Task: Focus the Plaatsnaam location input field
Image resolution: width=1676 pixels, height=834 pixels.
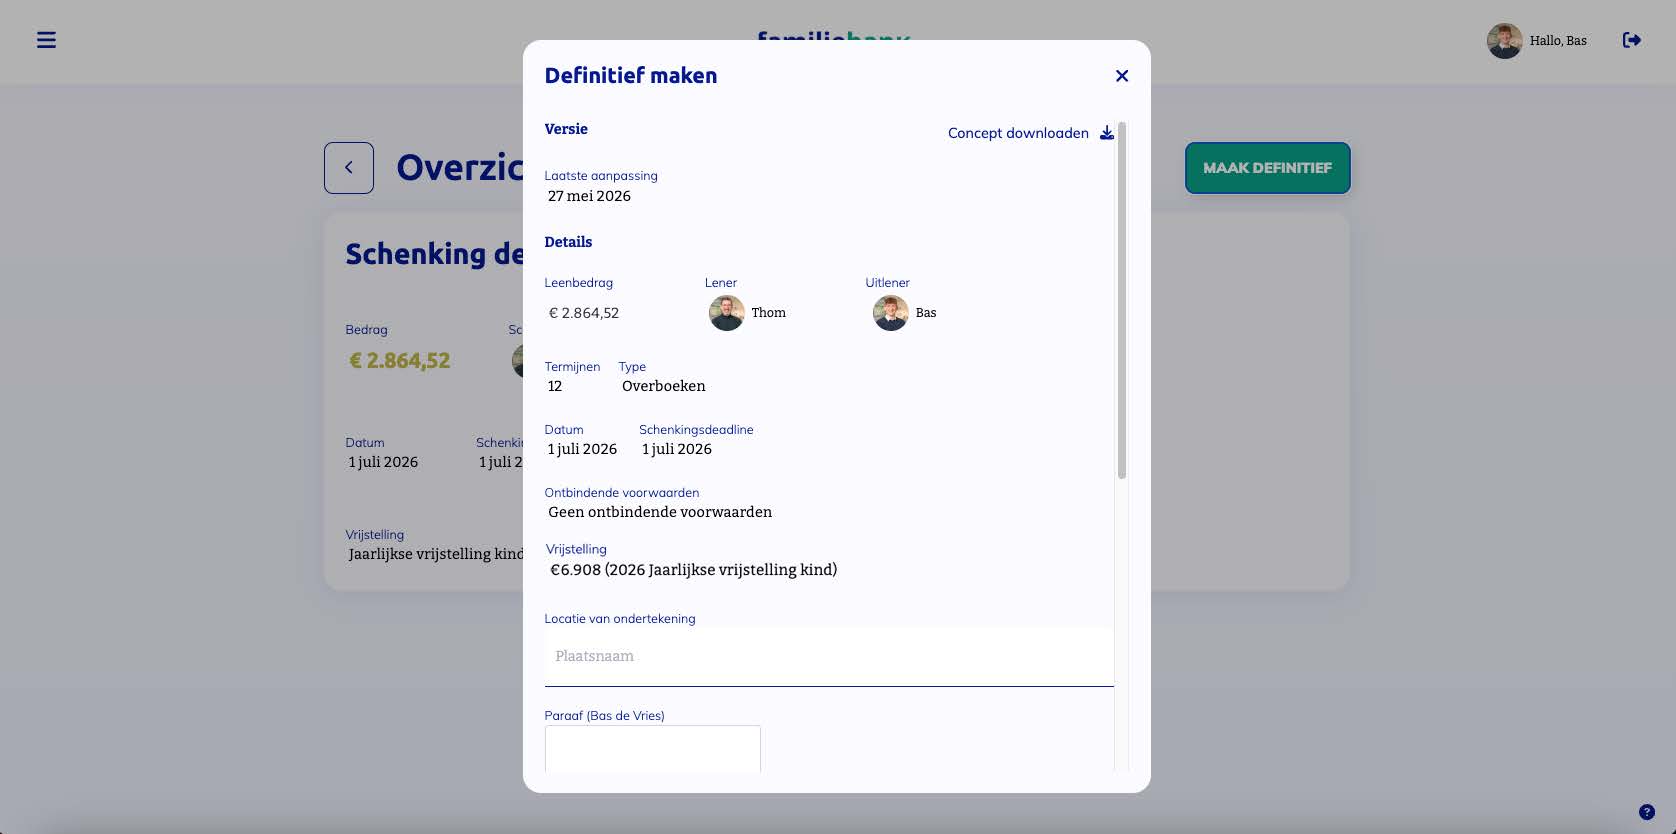Action: 829,656
